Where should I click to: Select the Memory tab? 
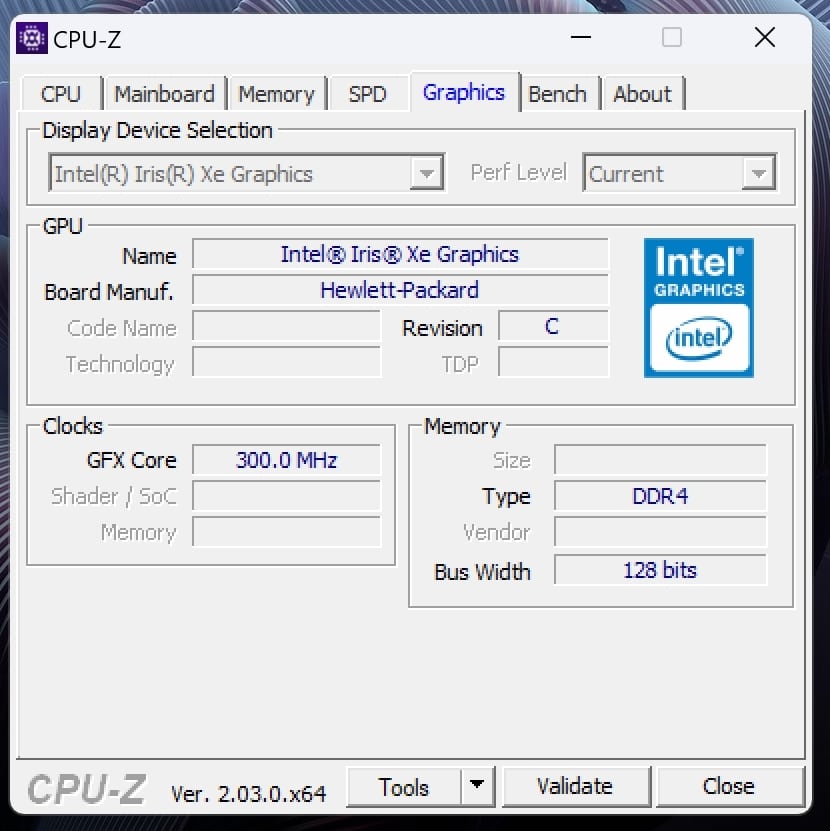(276, 94)
